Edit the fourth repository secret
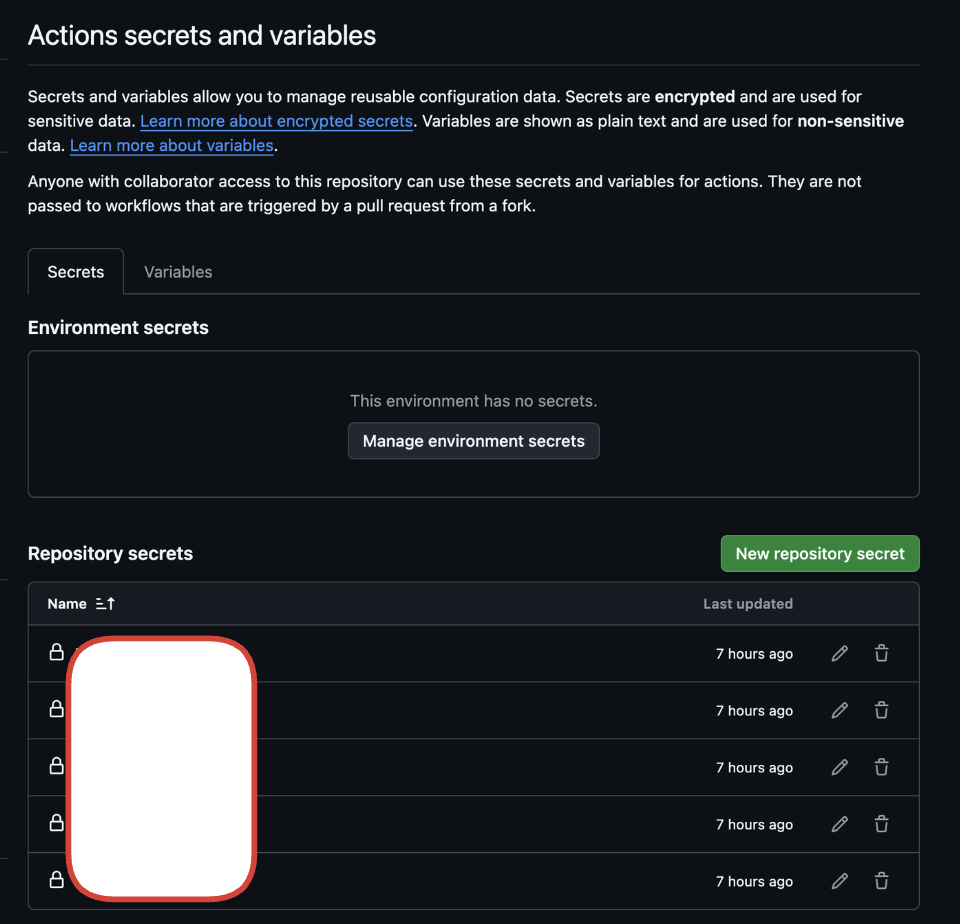This screenshot has height=924, width=960. (840, 825)
